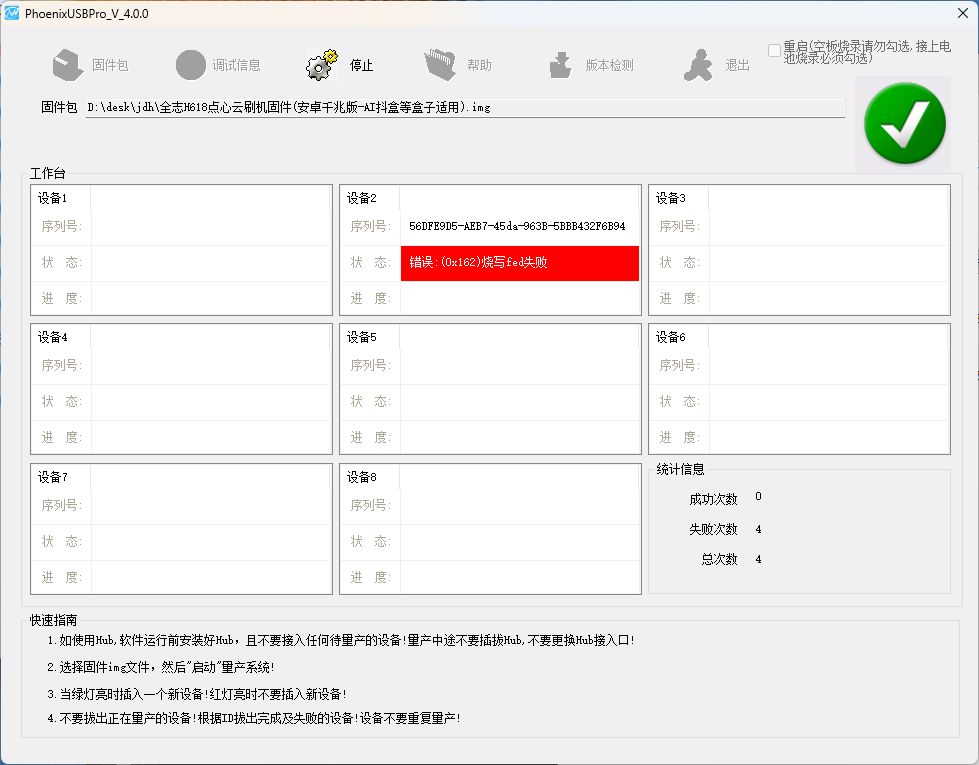Click the firmware package path field

465,107
